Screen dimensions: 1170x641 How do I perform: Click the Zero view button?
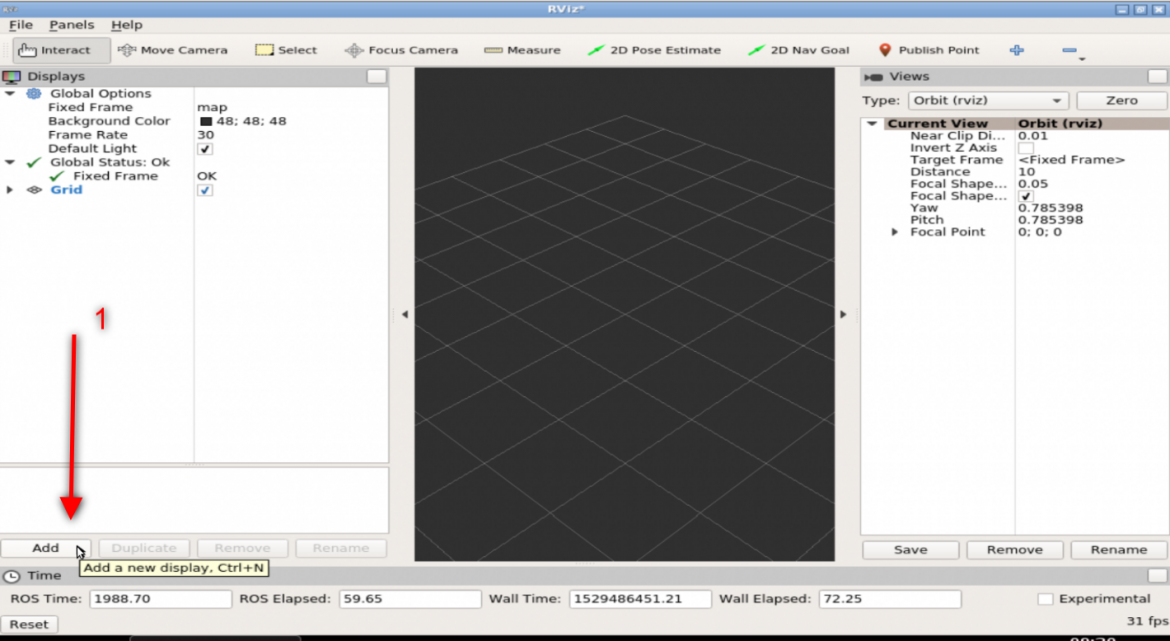pos(1121,100)
